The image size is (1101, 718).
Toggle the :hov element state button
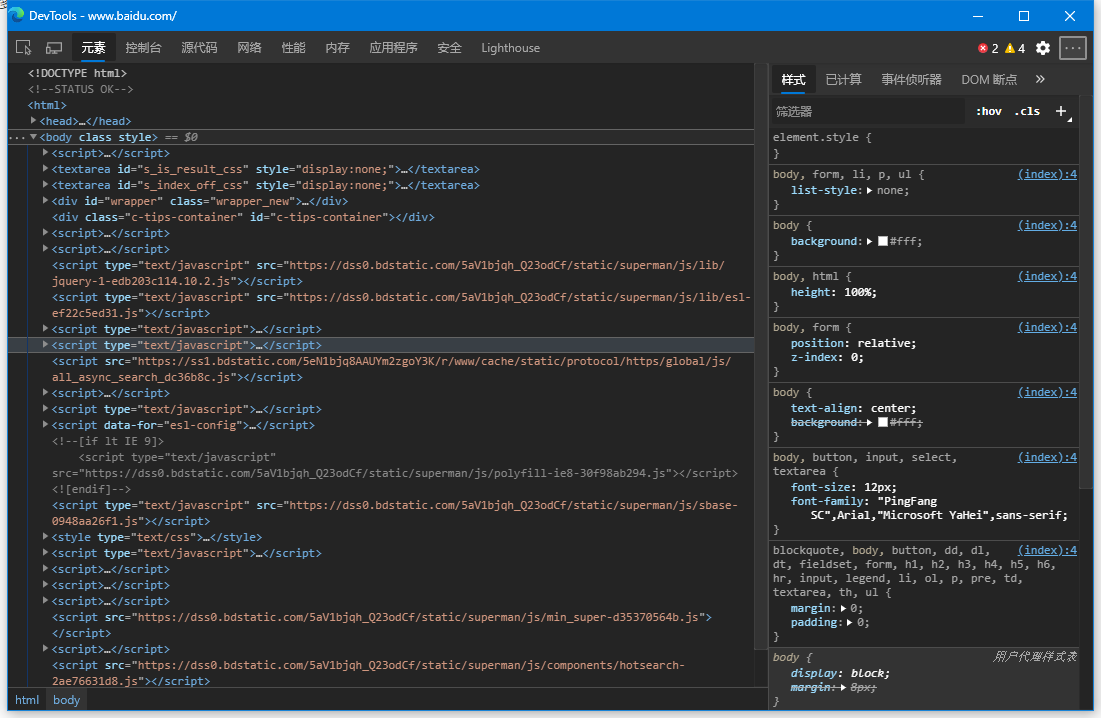point(989,111)
